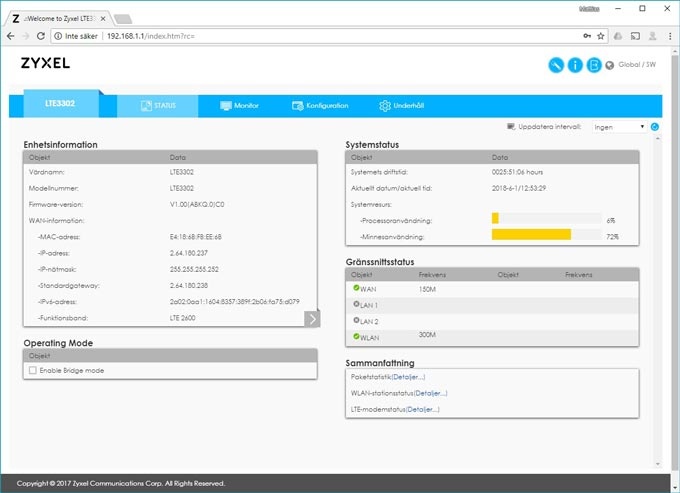Open the Uppdatera intervall dropdown

point(618,127)
